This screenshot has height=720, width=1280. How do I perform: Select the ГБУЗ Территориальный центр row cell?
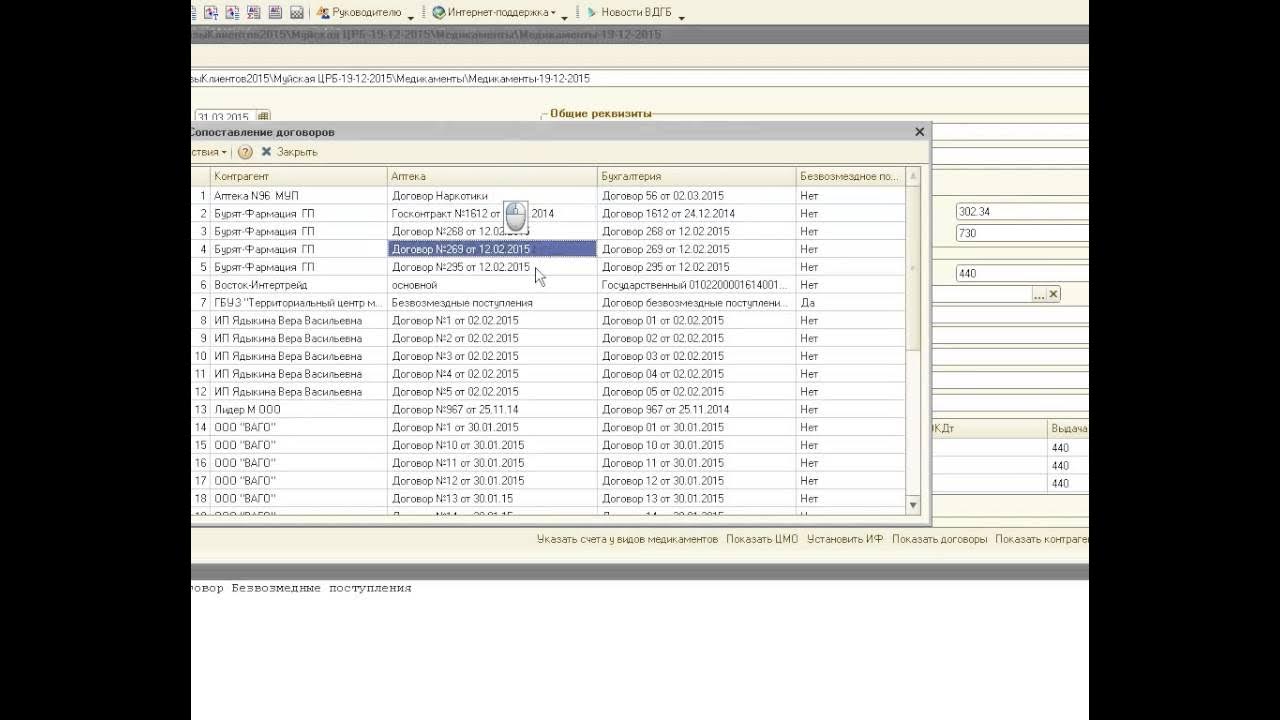coord(299,303)
